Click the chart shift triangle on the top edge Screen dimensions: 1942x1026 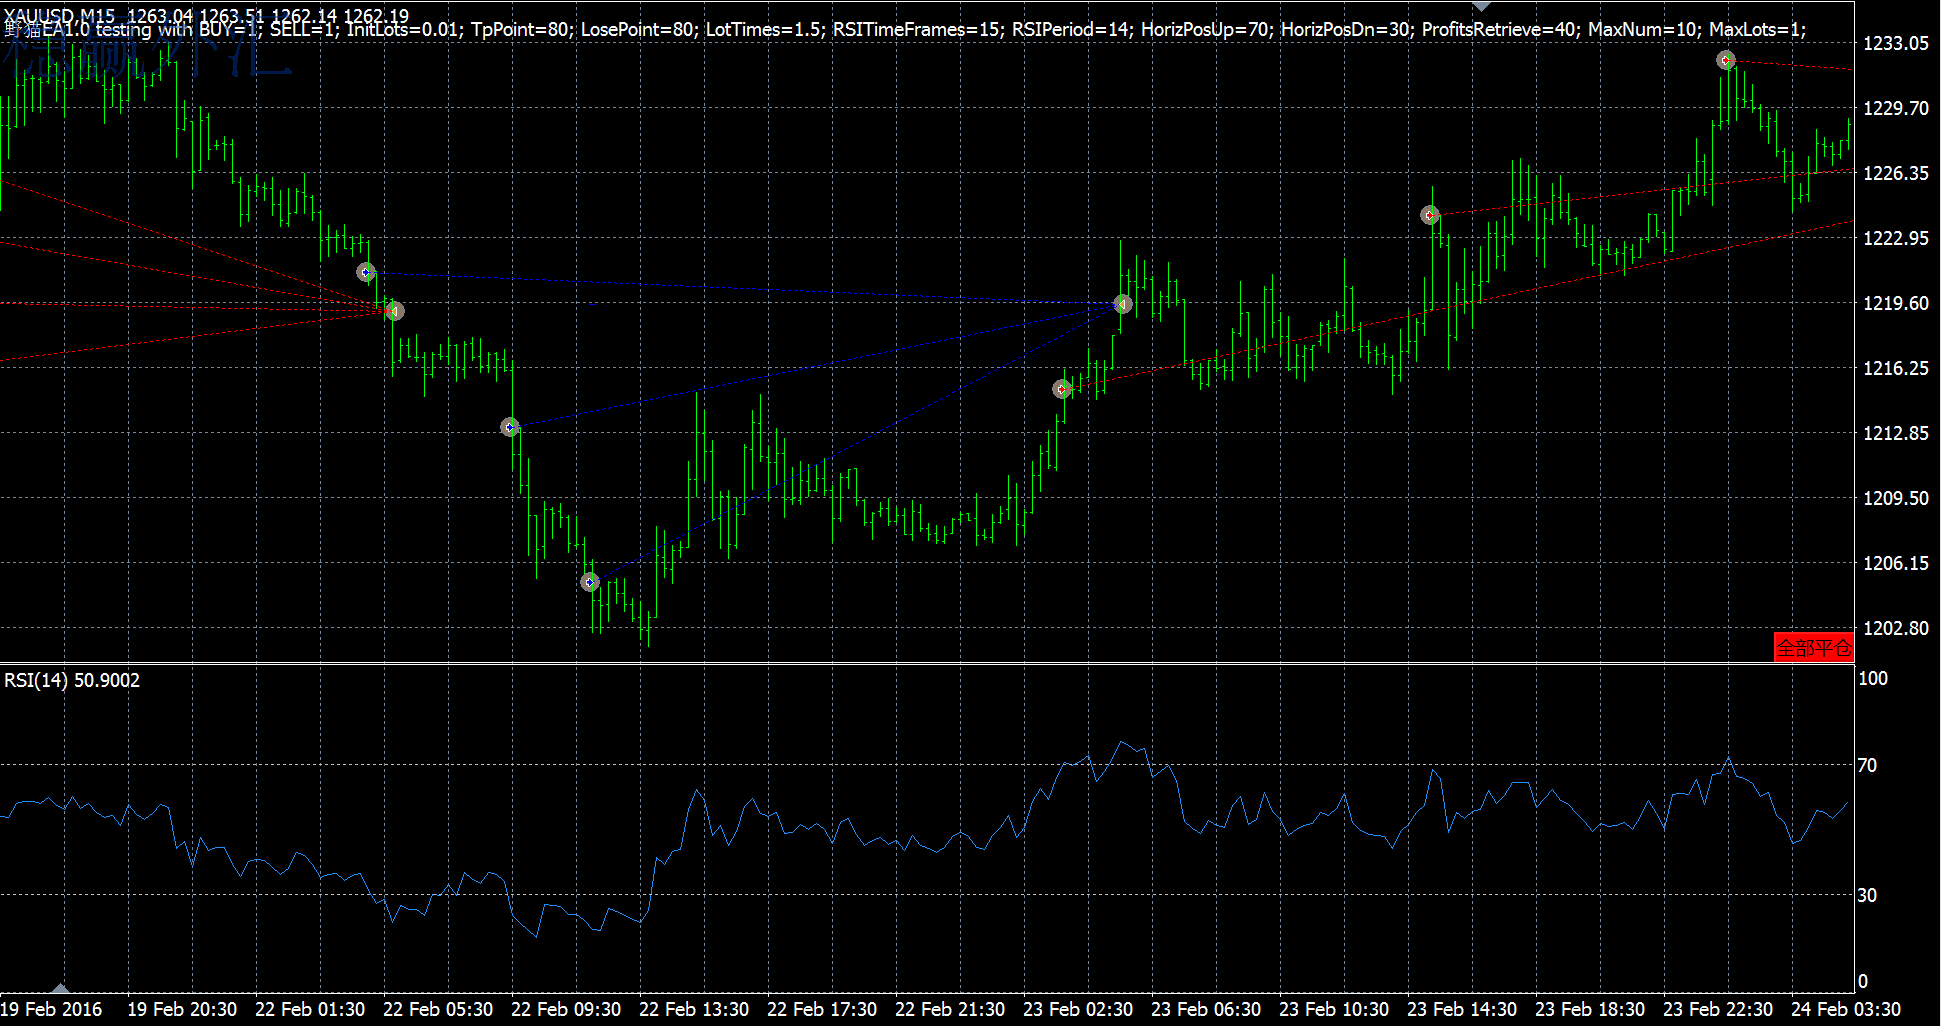[1481, 7]
